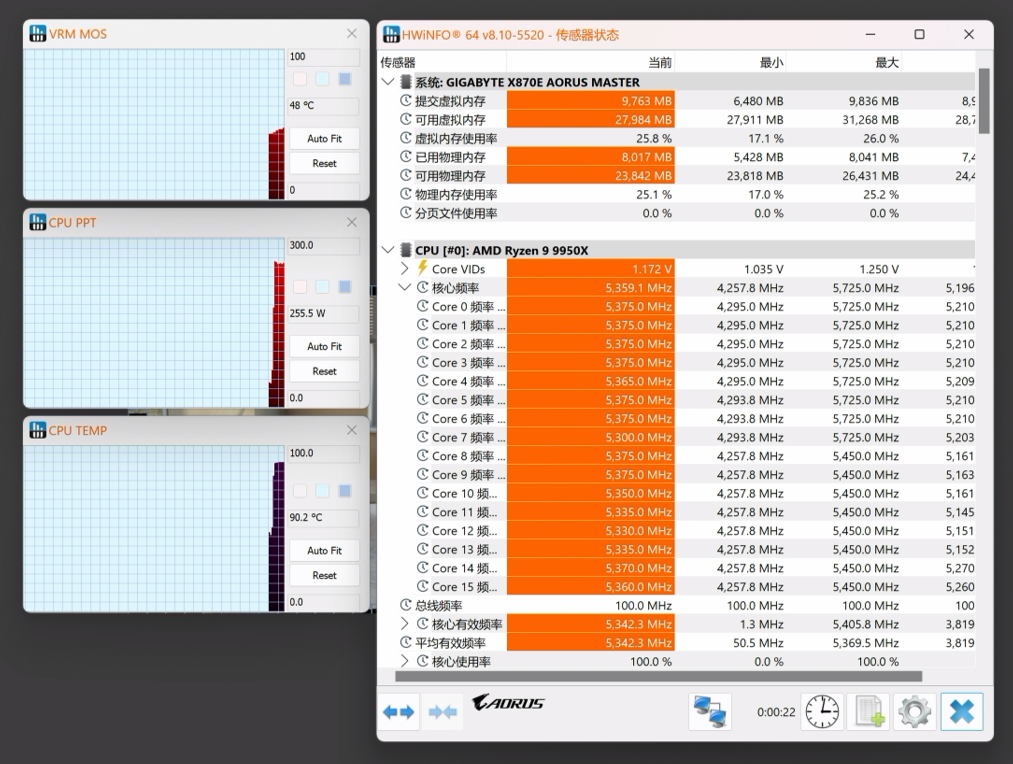Collapse the GIGABYTE X870E AORUS MASTER section
The width and height of the screenshot is (1013, 764).
tap(388, 82)
